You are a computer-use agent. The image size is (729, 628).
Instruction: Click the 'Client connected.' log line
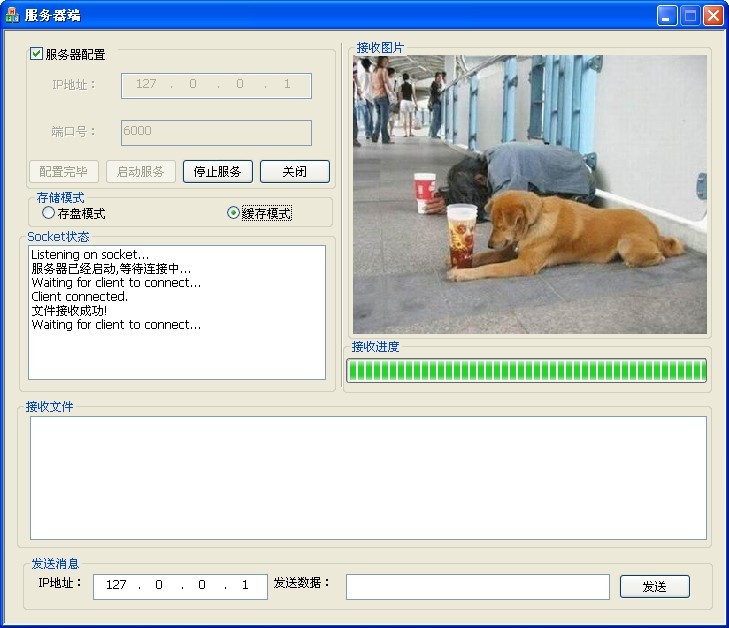pos(80,297)
